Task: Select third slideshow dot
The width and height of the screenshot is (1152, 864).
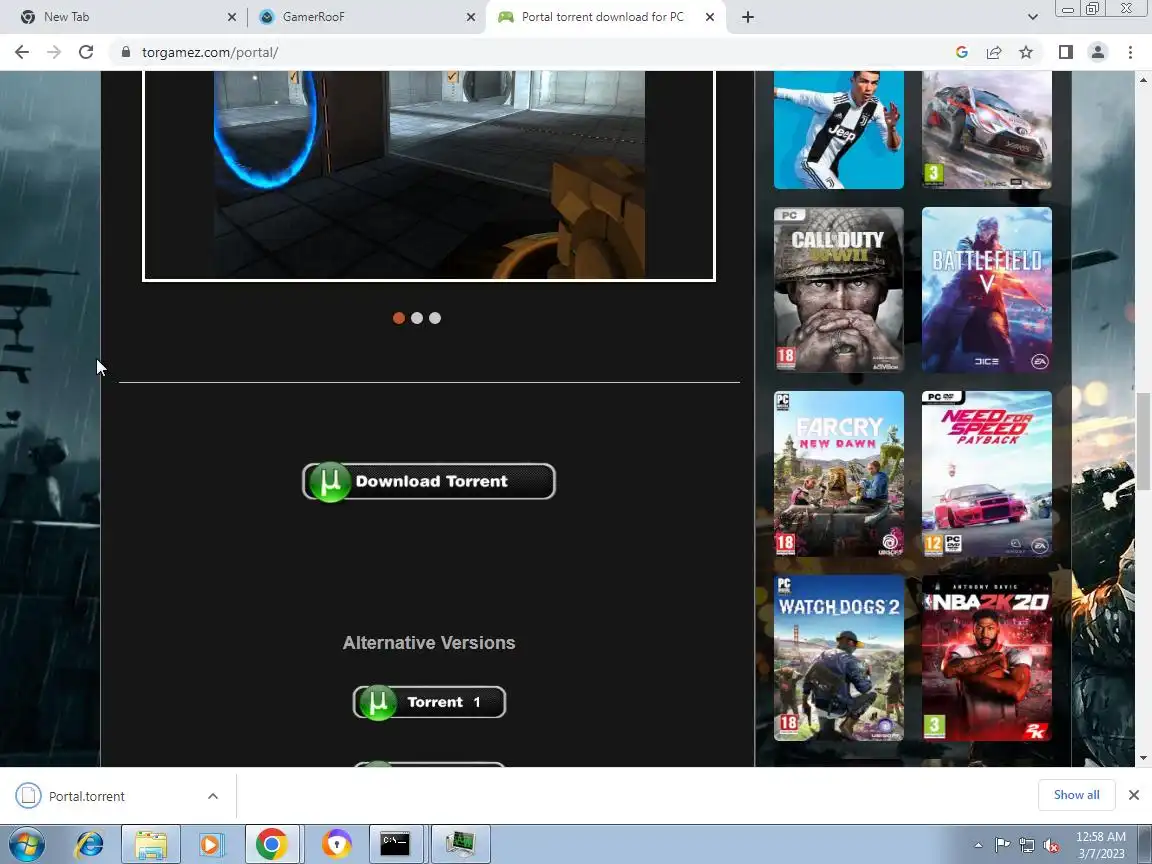Action: [435, 318]
